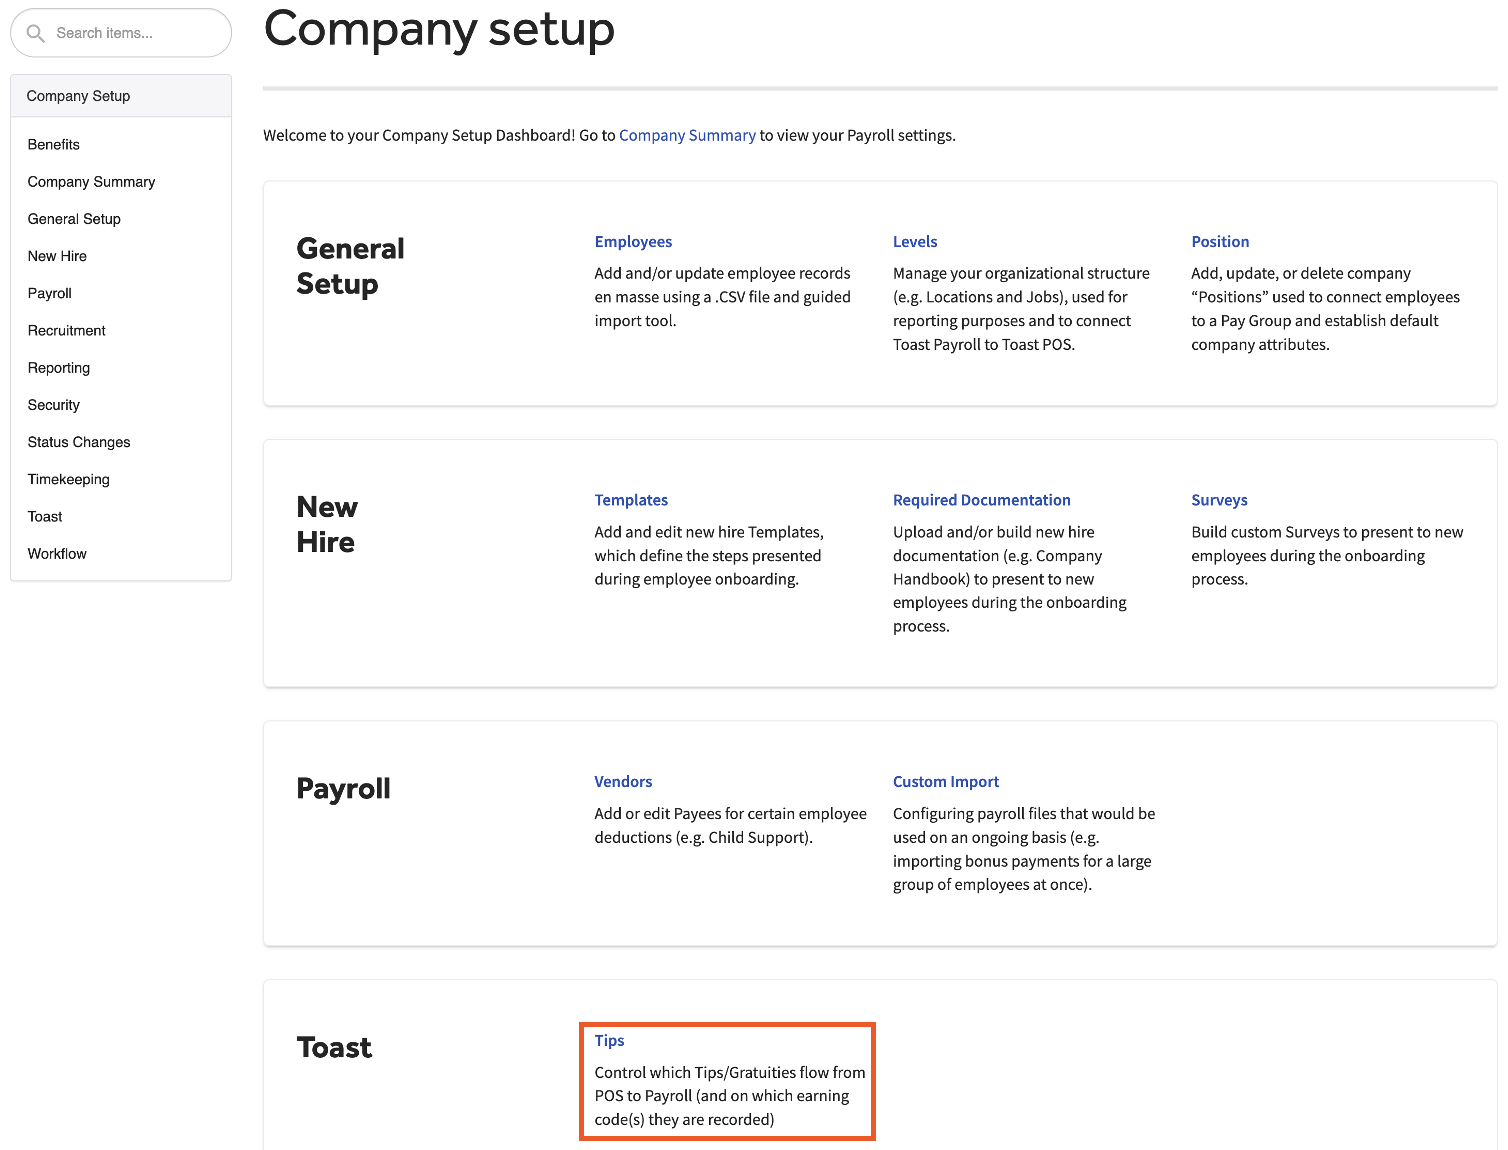Navigate to General Setup in sidebar
Viewport: 1508px width, 1150px height.
(x=74, y=218)
